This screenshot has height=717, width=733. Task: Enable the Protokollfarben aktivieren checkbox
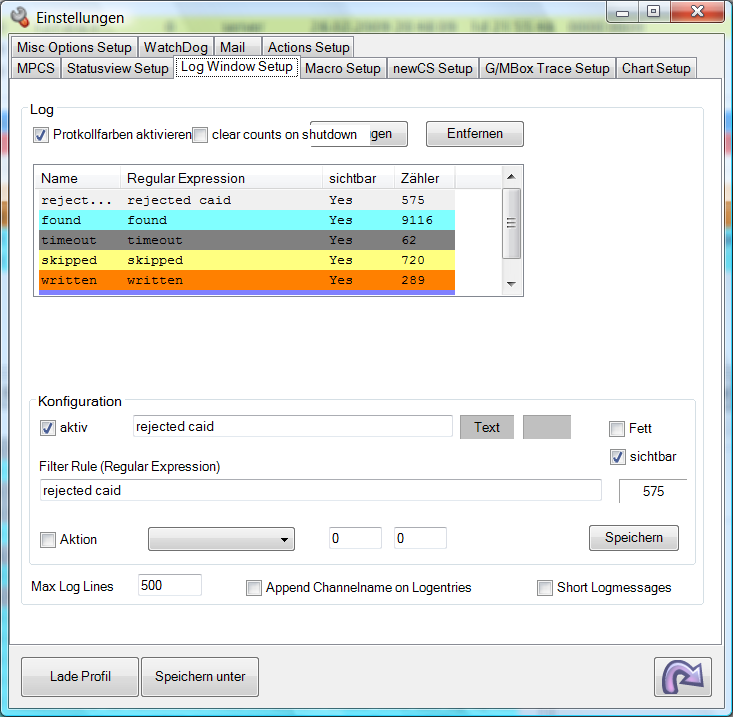pyautogui.click(x=41, y=134)
